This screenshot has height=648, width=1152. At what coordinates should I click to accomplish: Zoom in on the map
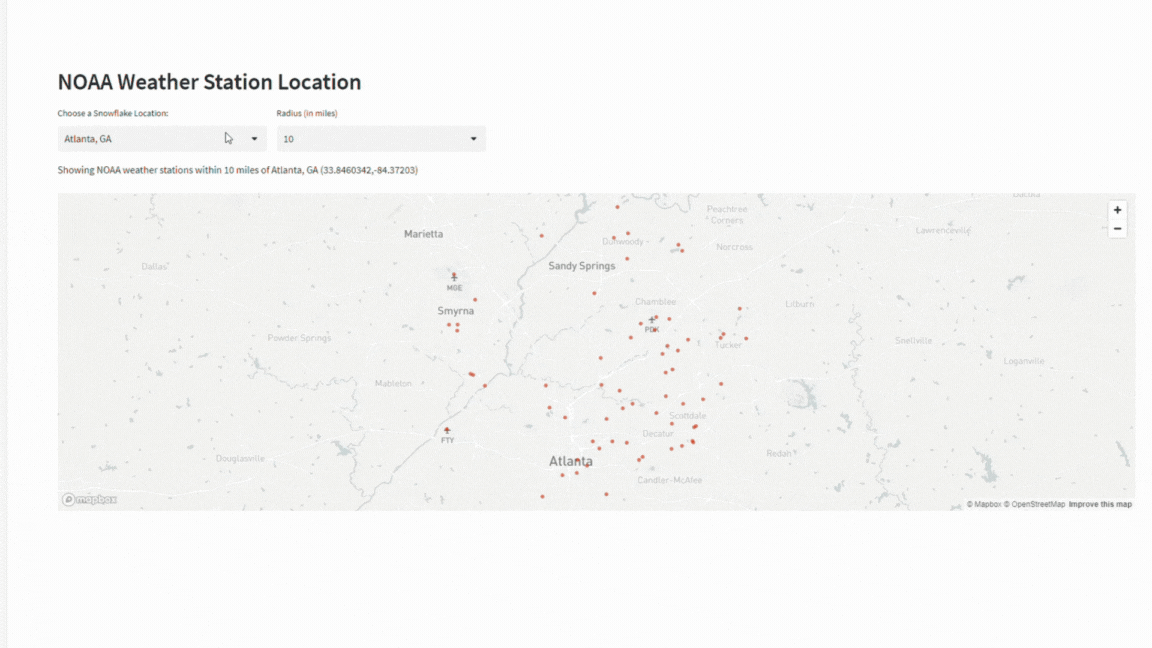pyautogui.click(x=1117, y=210)
